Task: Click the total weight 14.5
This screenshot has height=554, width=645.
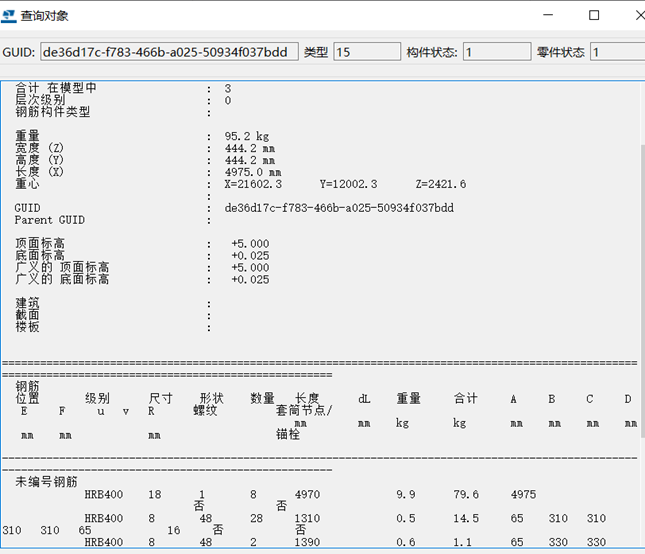Action: click(x=466, y=518)
